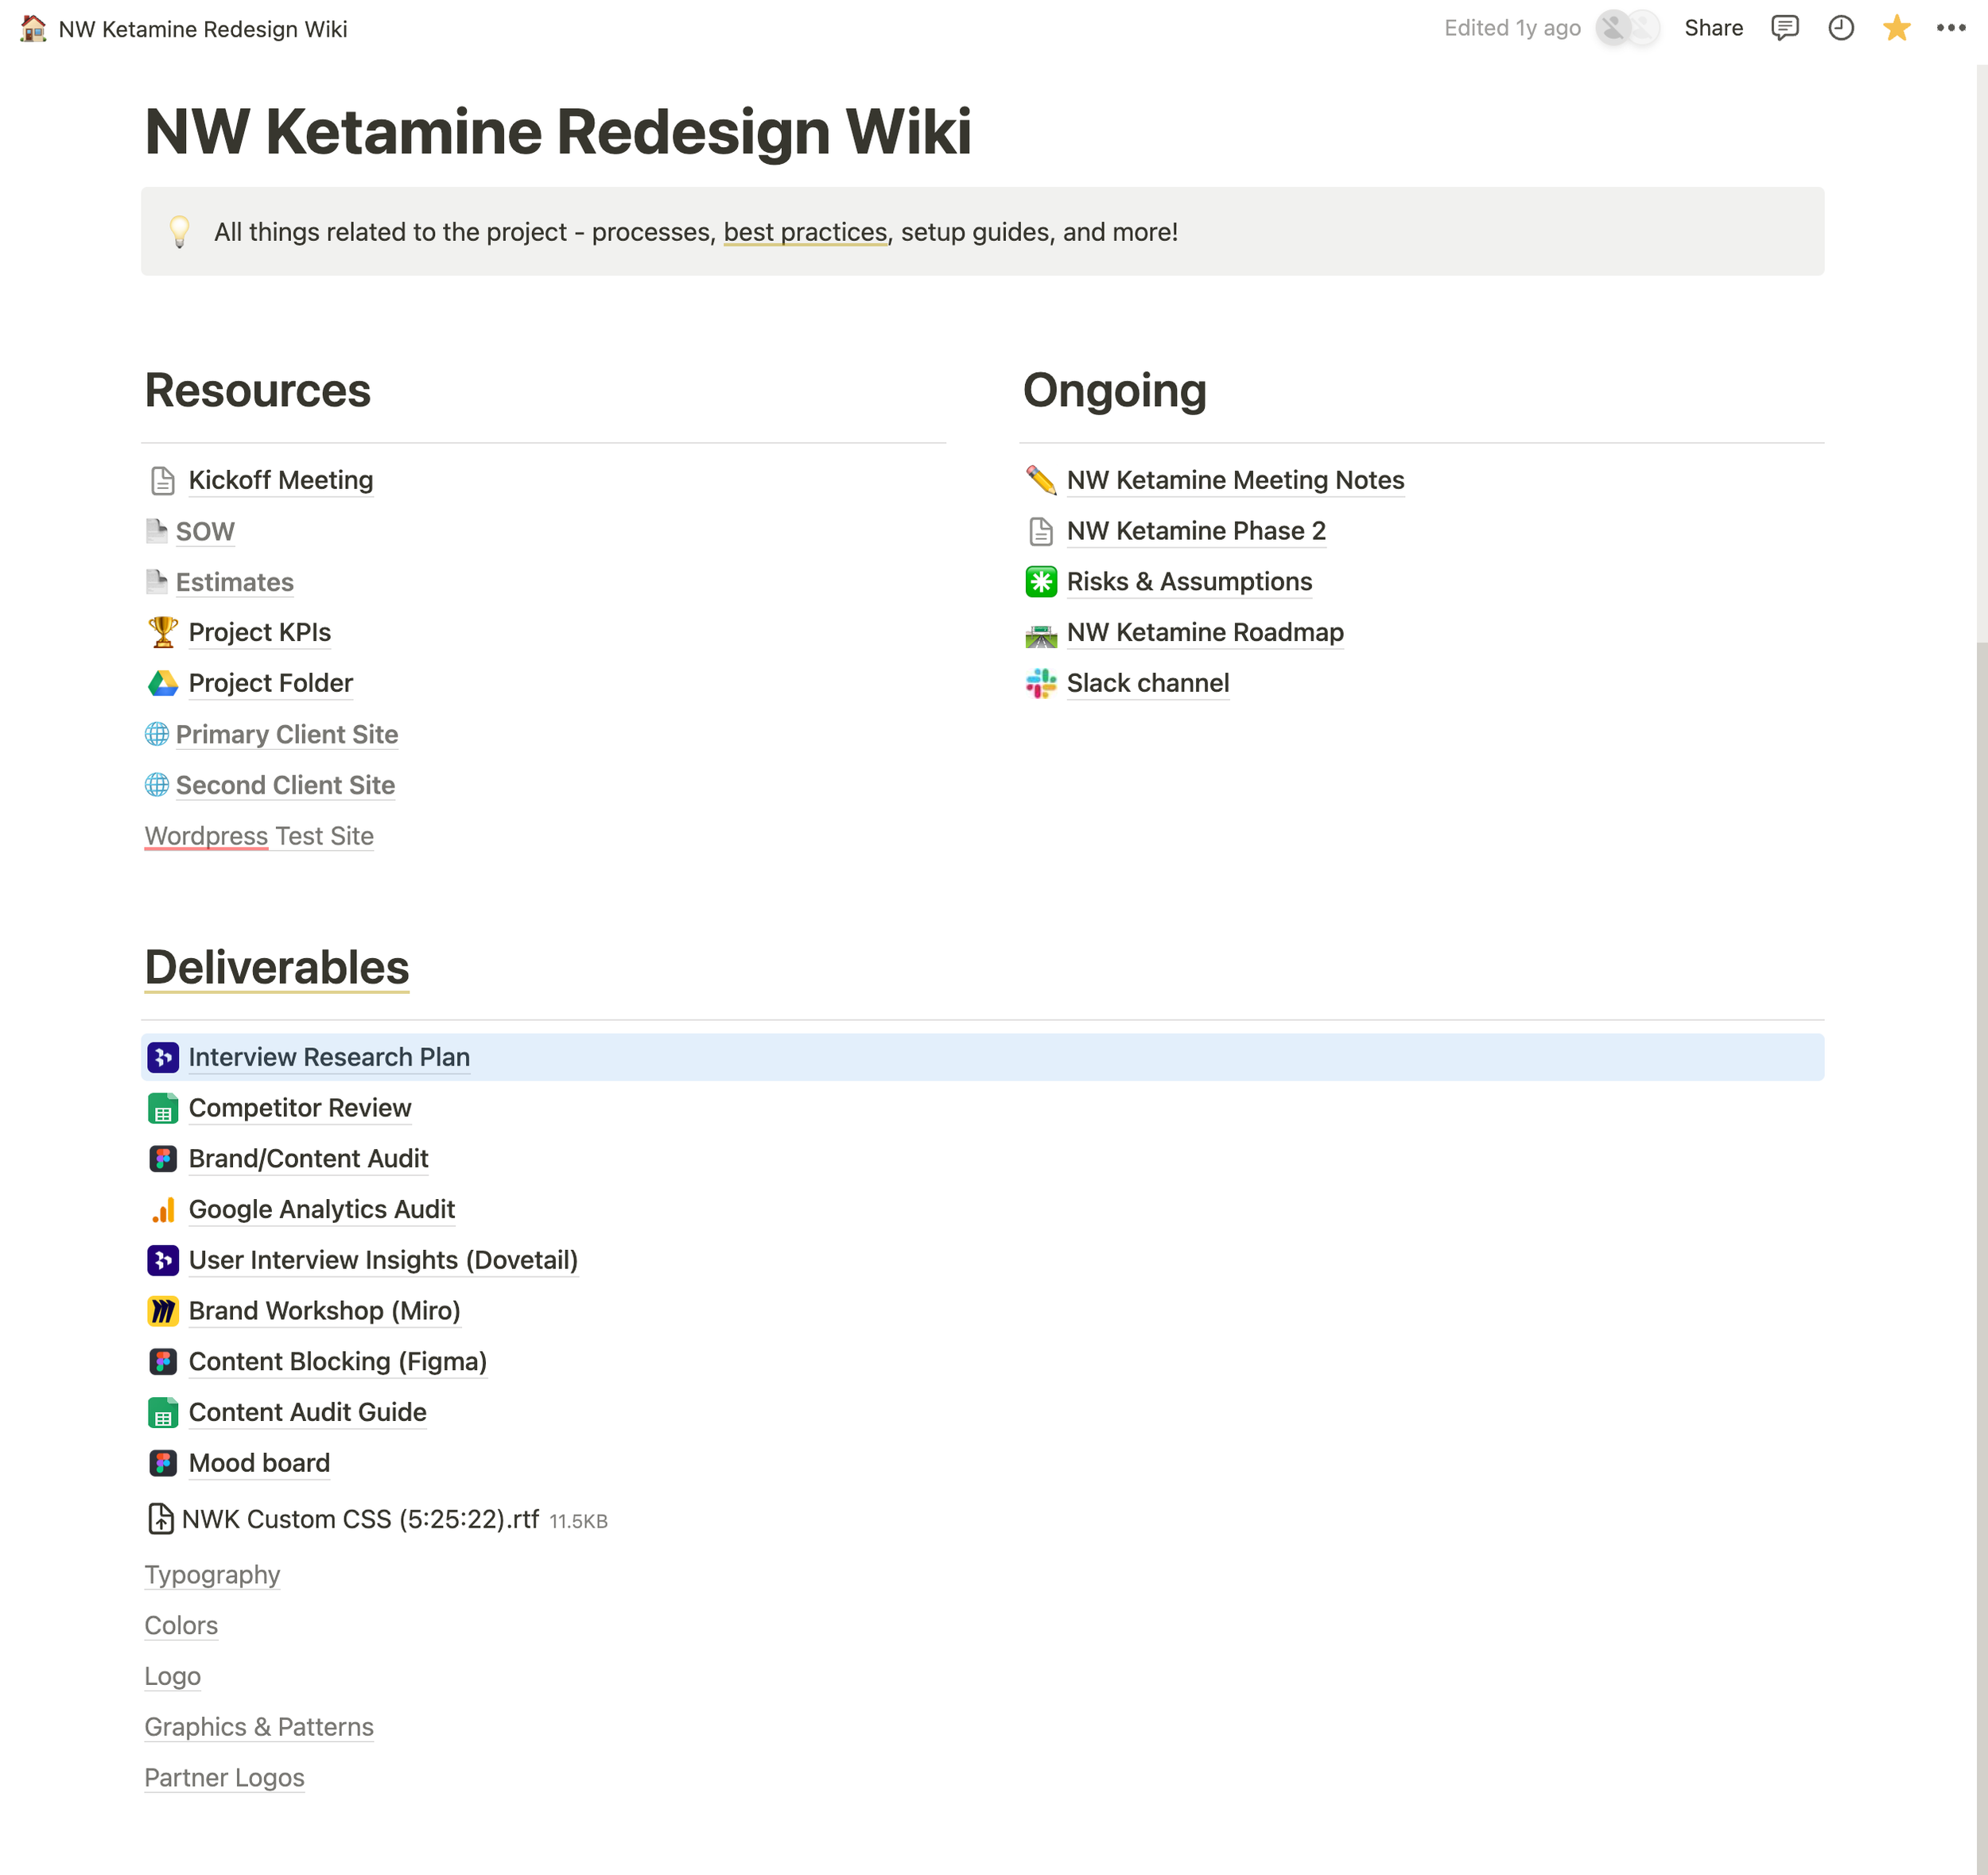Click the Slack channel icon
Image resolution: width=1988 pixels, height=1875 pixels.
[x=1040, y=683]
